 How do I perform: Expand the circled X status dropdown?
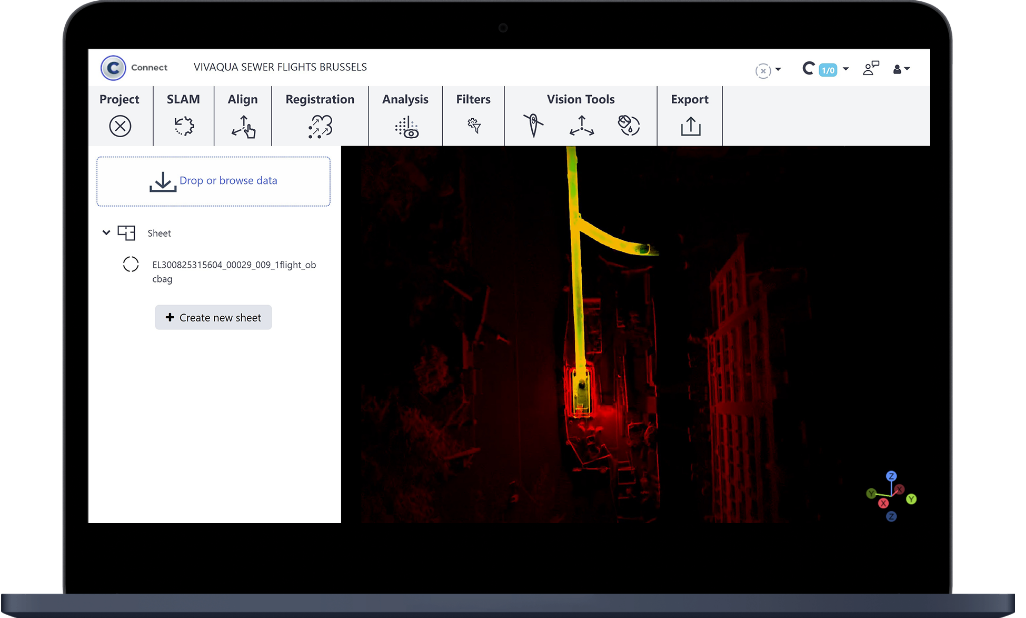point(767,70)
